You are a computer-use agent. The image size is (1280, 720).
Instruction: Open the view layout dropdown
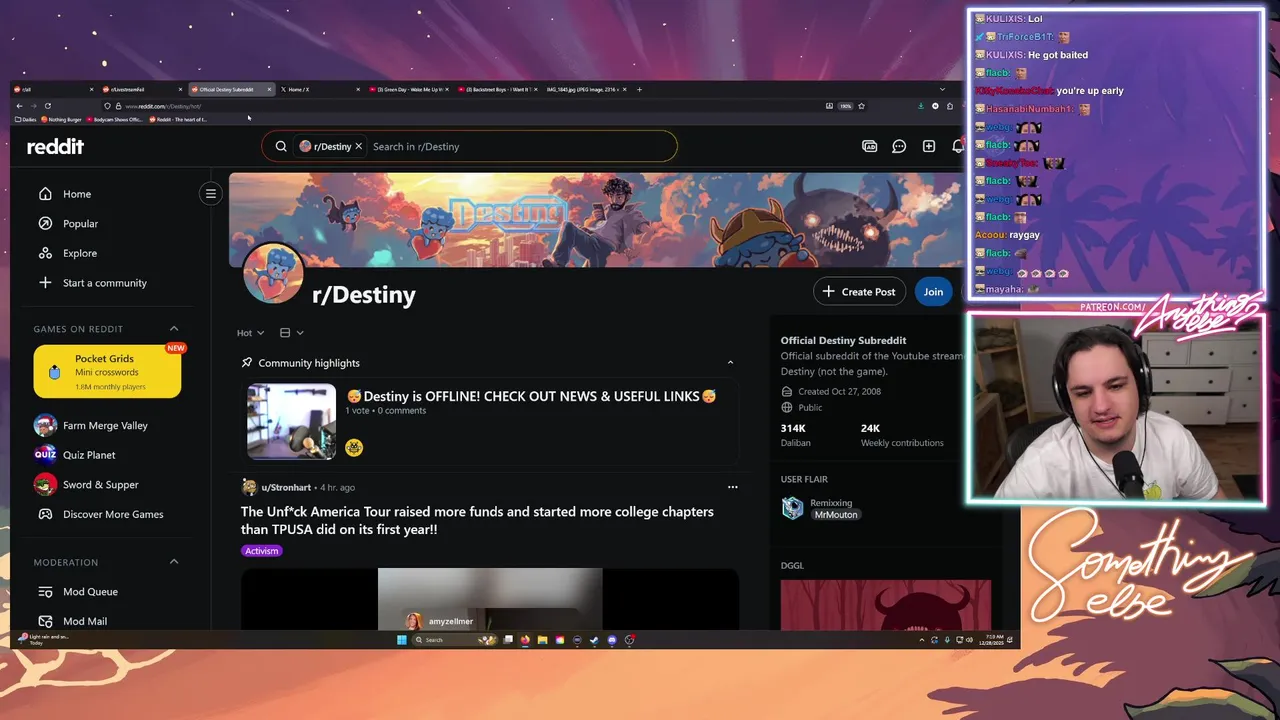click(291, 333)
